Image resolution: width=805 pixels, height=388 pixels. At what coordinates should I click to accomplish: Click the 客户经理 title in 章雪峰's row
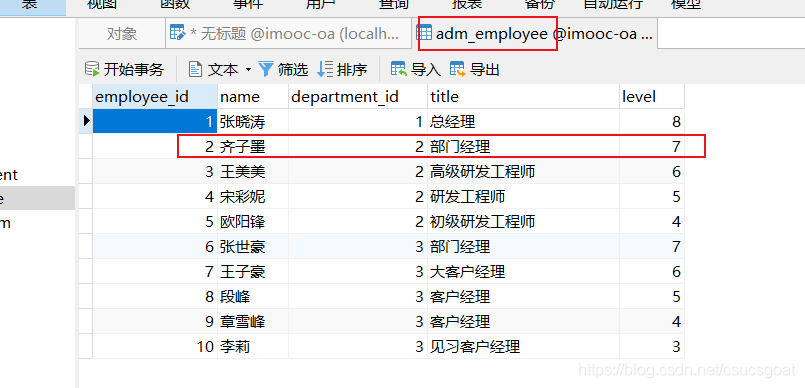click(523, 322)
